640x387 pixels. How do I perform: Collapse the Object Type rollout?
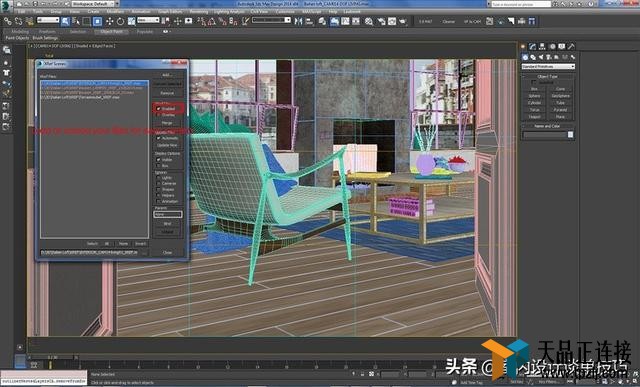click(x=548, y=76)
